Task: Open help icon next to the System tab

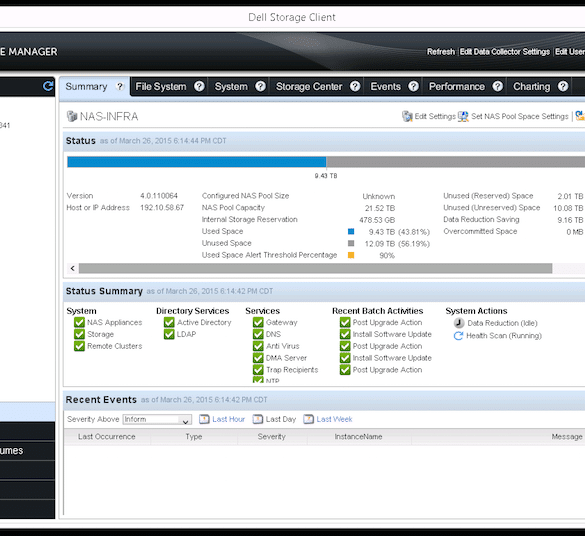Action: pyautogui.click(x=260, y=87)
